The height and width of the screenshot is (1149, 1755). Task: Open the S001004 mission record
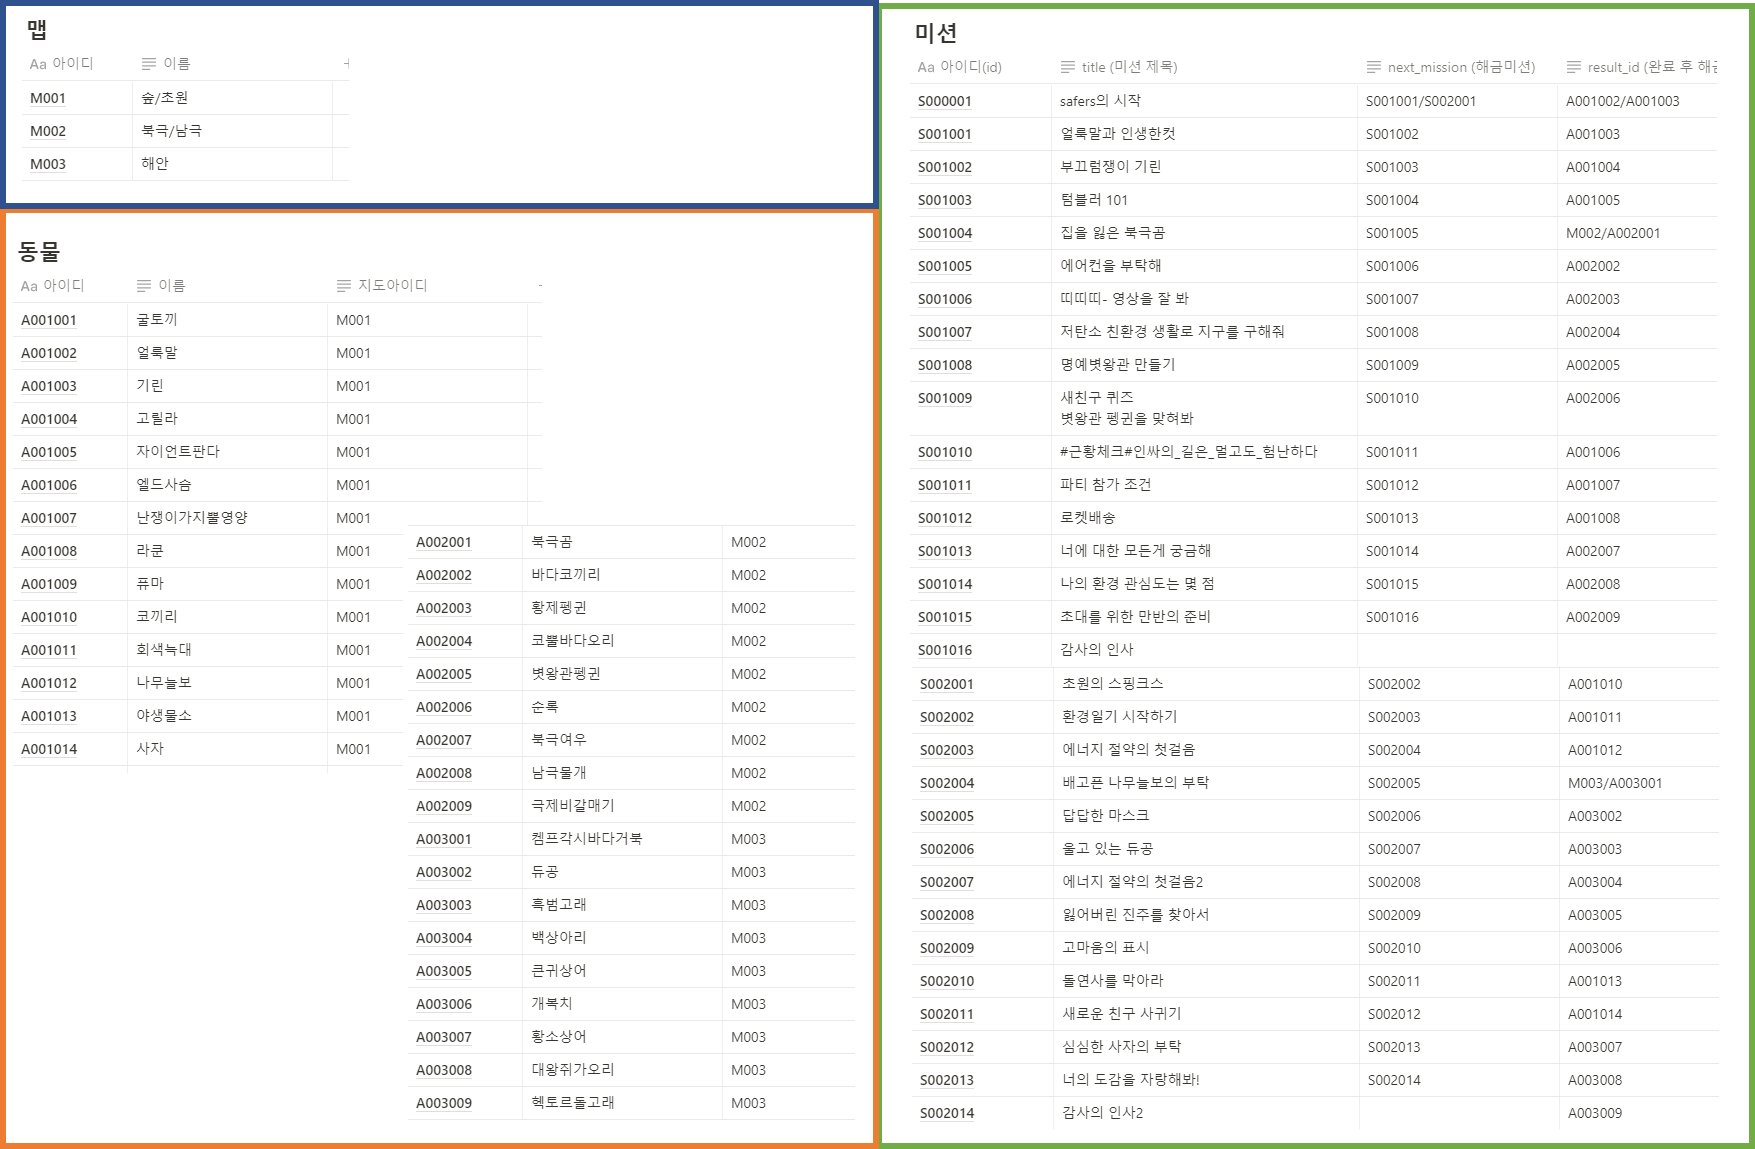coord(945,233)
